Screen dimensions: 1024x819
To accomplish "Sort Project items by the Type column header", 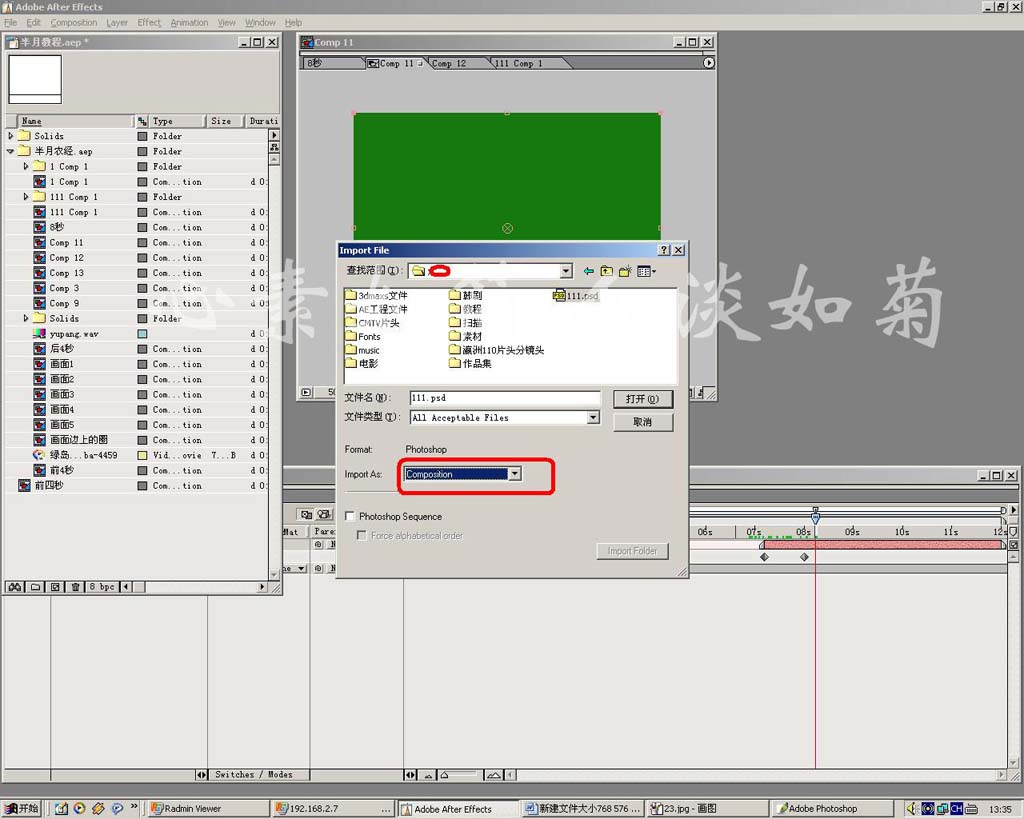I will 176,121.
